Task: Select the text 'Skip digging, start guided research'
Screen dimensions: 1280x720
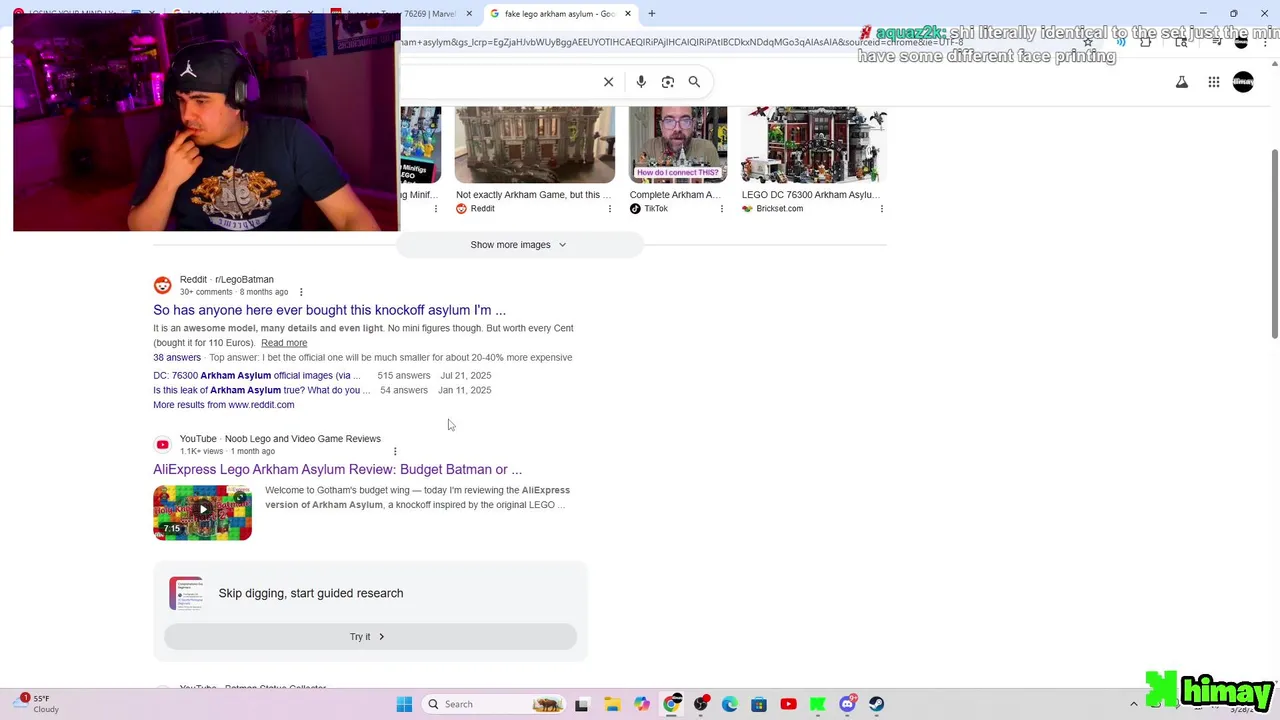Action: 311,593
